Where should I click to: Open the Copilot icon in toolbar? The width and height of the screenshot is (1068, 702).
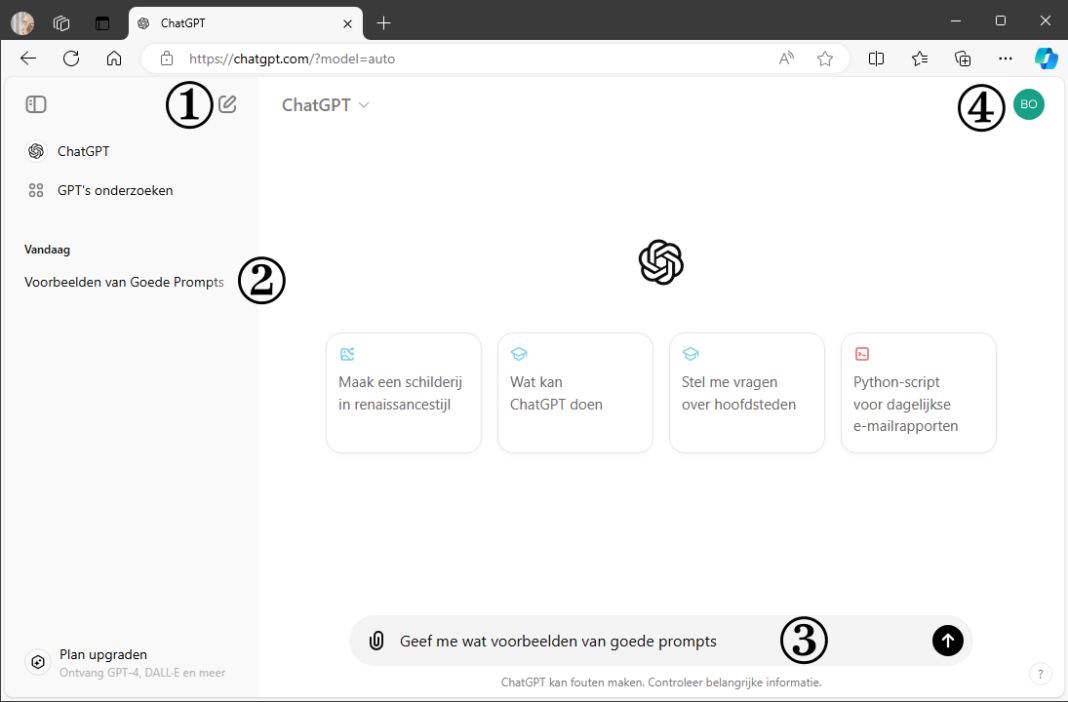tap(1046, 58)
